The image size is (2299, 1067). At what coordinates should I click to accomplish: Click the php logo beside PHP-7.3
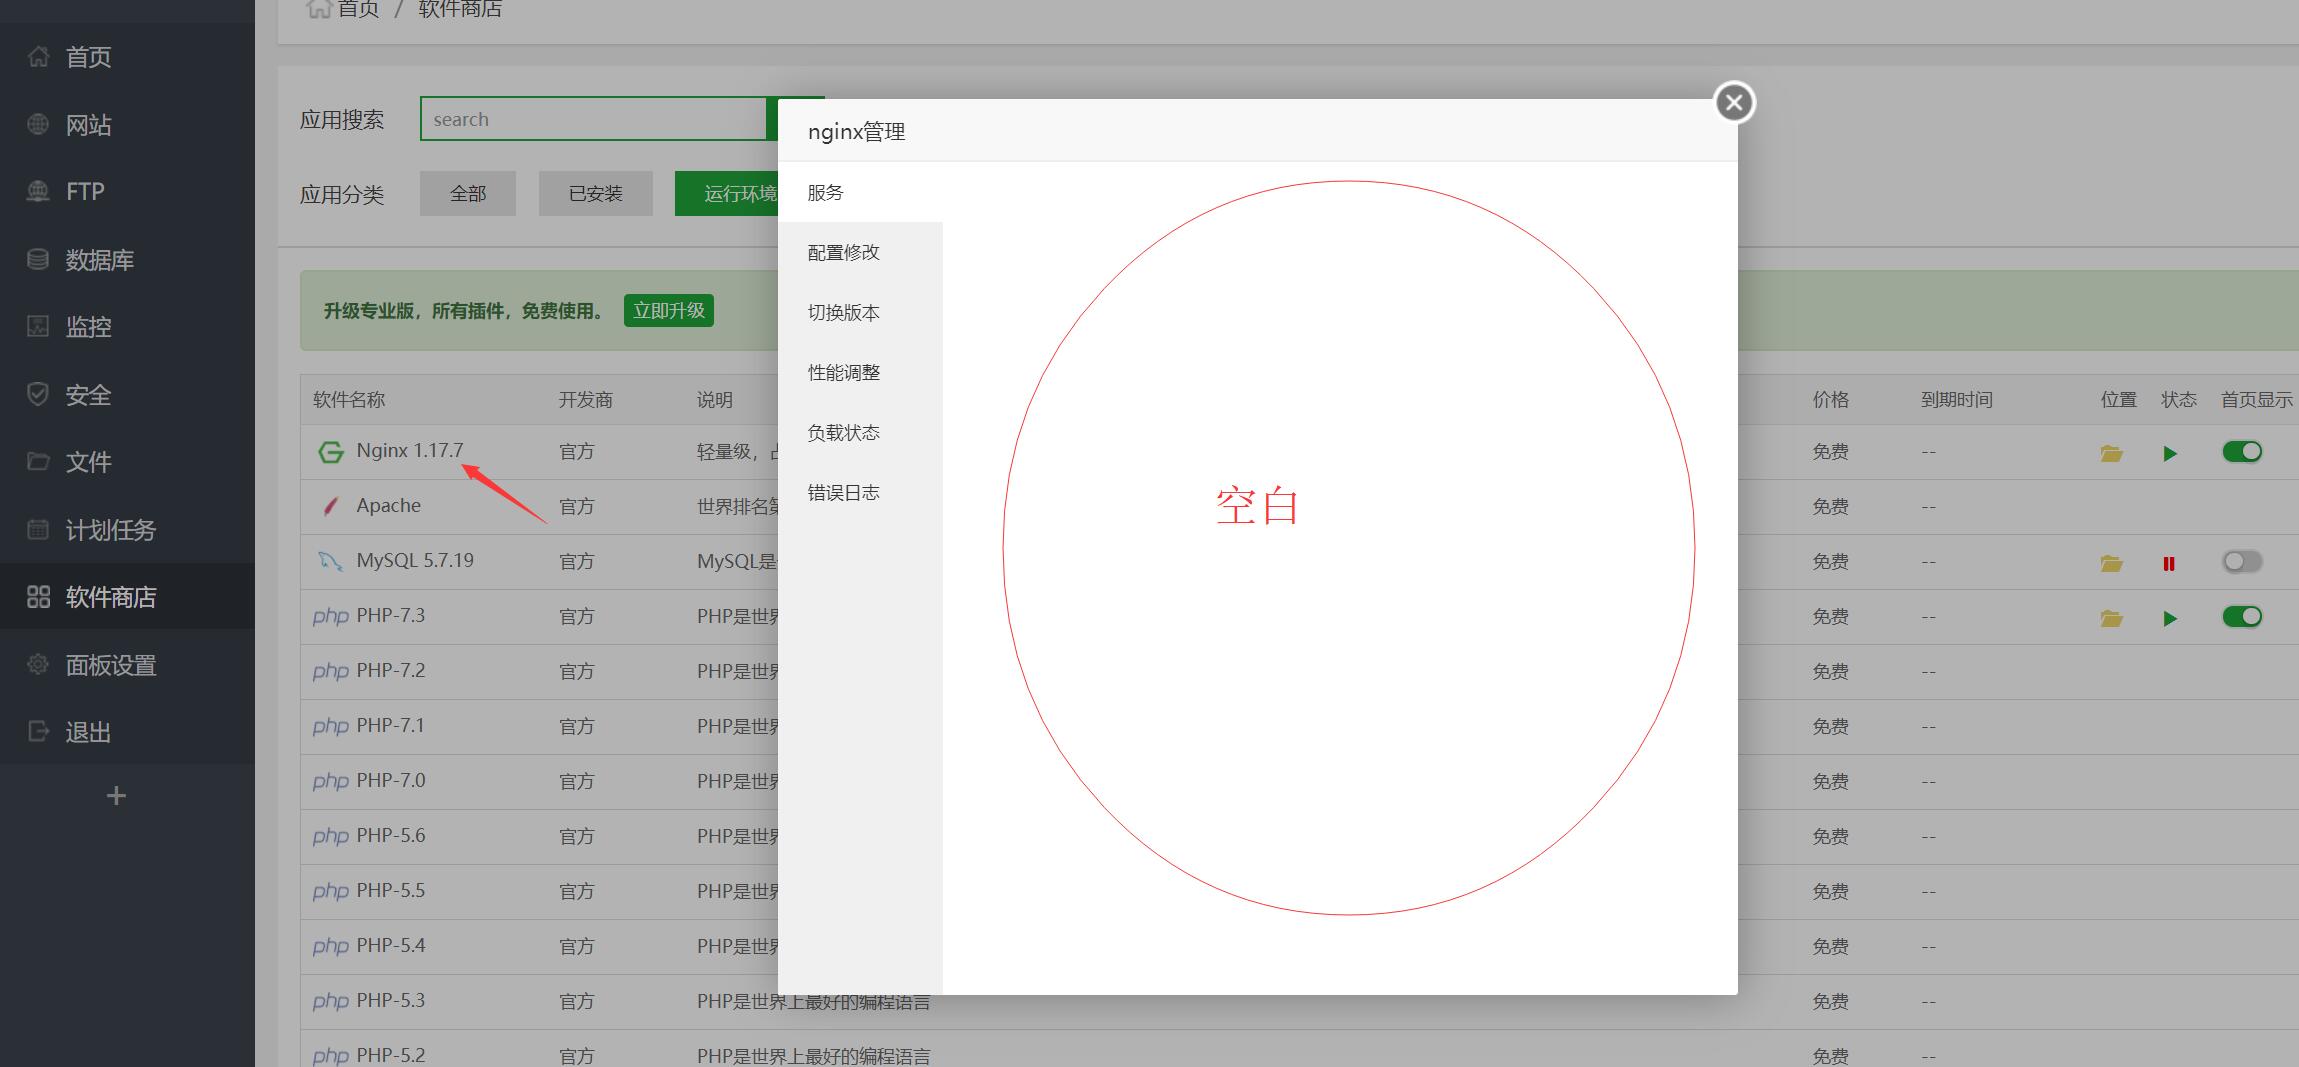pos(330,617)
